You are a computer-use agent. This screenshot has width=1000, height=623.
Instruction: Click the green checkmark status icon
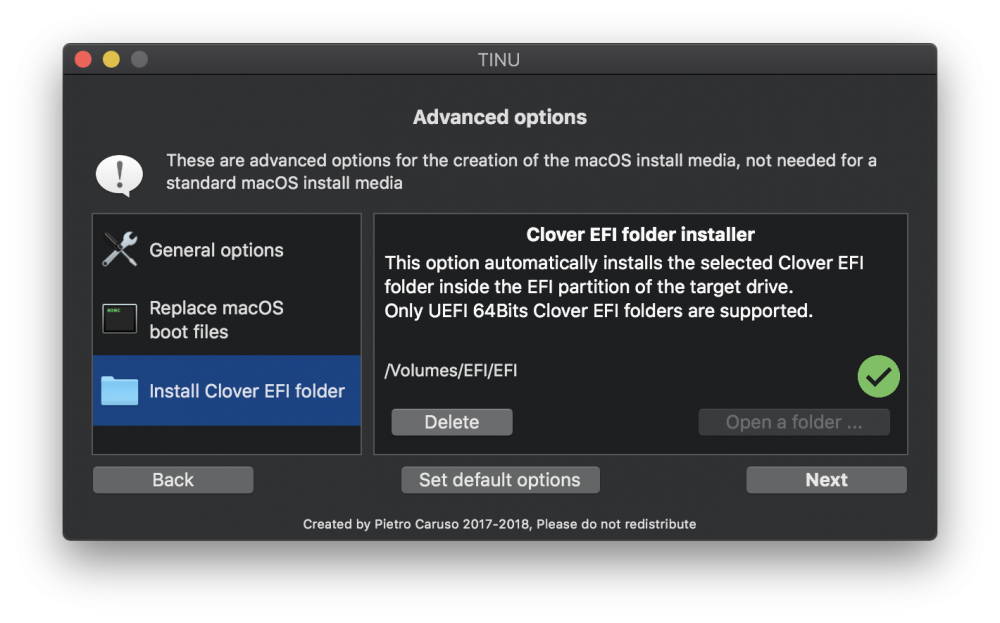(878, 376)
